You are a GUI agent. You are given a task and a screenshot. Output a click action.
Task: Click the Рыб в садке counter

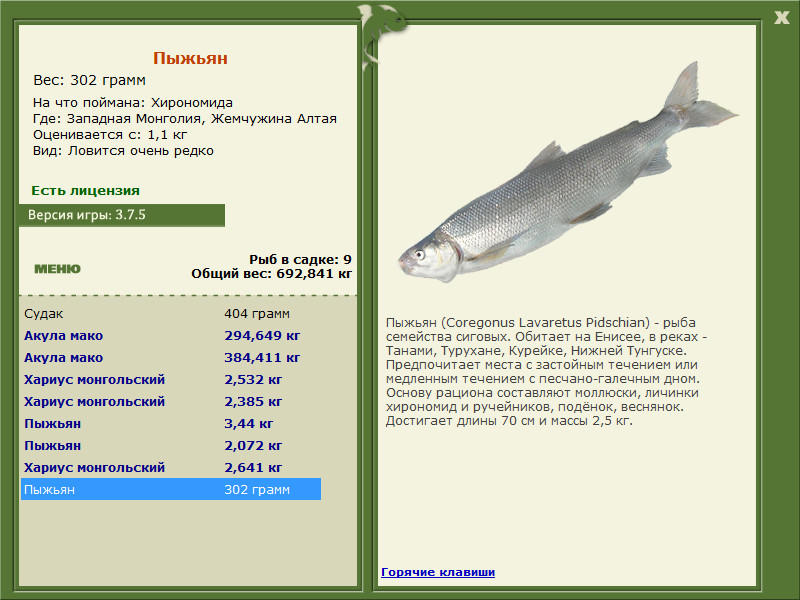pyautogui.click(x=300, y=260)
